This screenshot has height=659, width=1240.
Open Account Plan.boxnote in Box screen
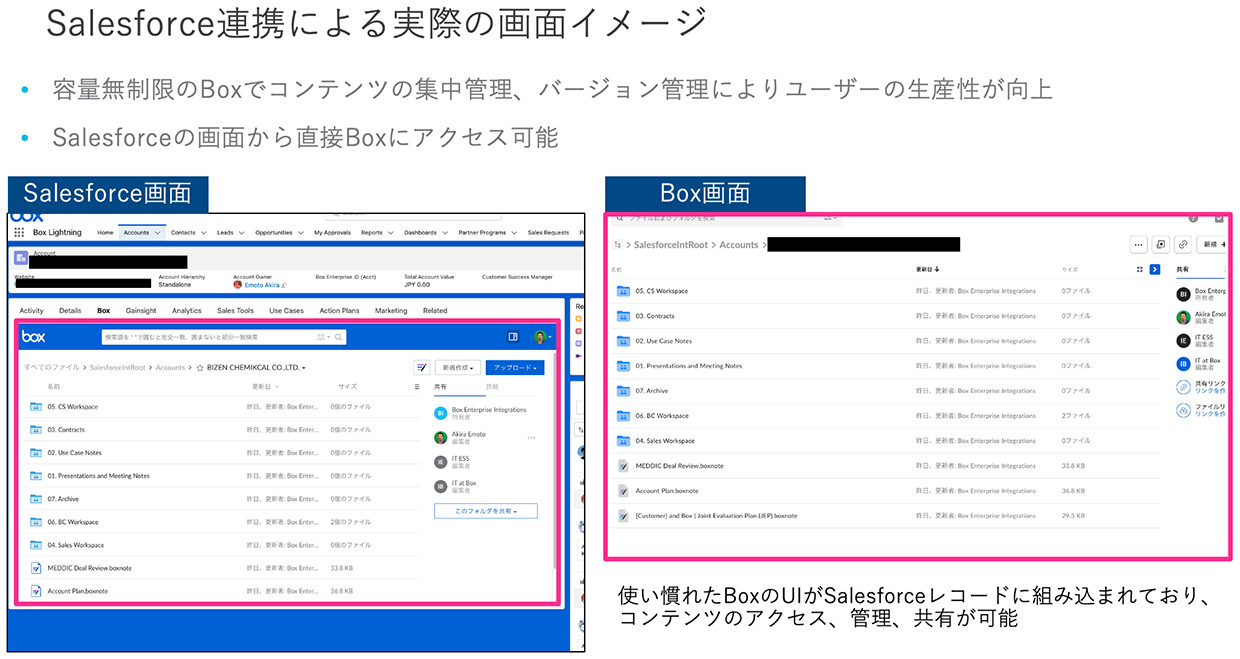667,491
